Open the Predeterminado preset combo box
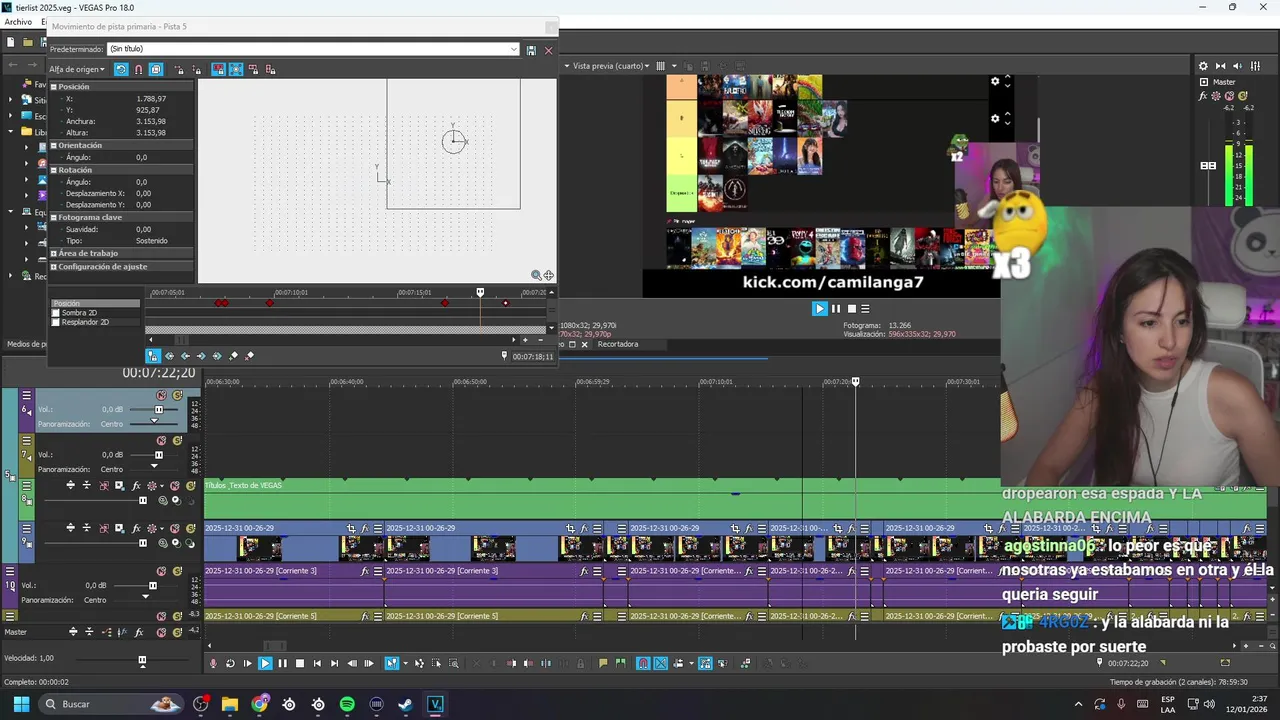Image resolution: width=1280 pixels, height=720 pixels. 314,49
